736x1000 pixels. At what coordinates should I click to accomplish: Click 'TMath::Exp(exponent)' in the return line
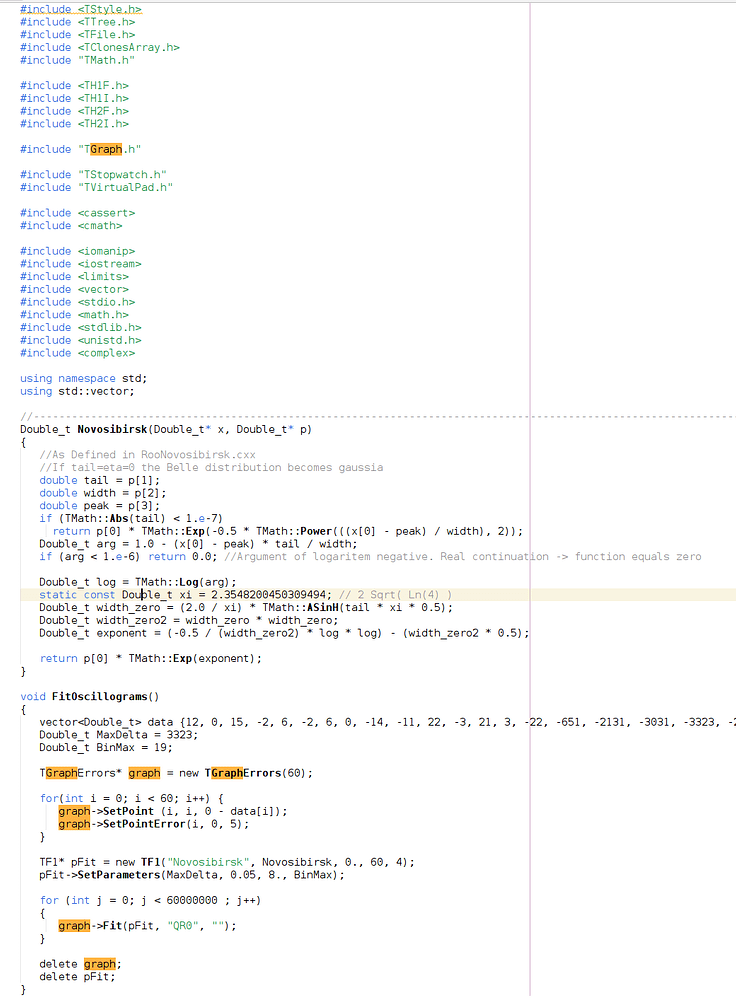192,658
